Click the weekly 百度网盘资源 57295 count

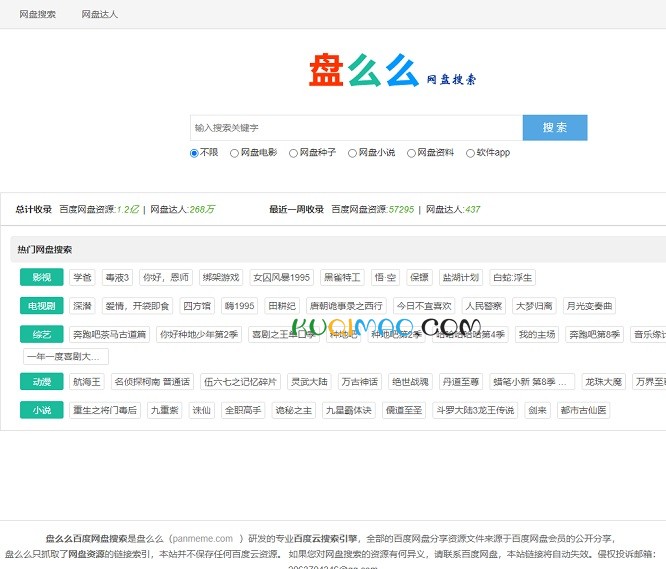click(401, 209)
